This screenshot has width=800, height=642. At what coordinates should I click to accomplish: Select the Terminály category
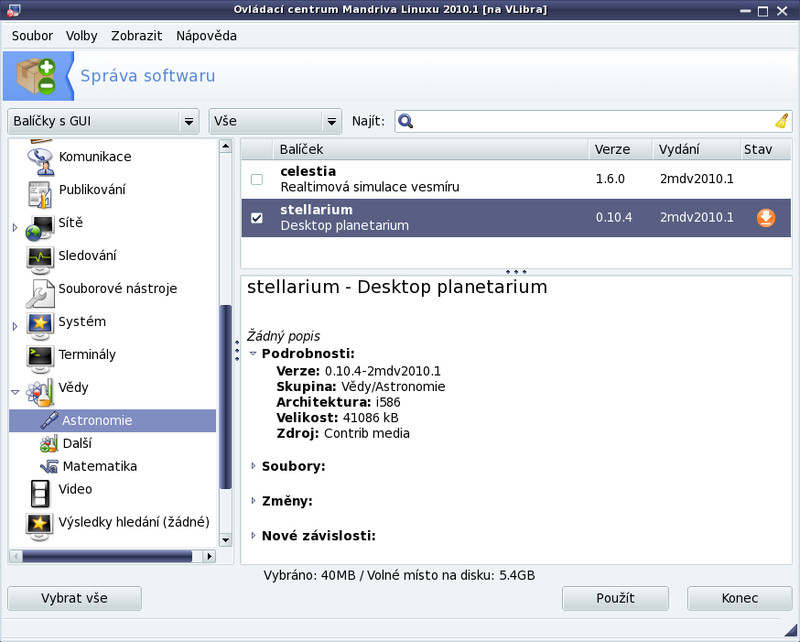click(87, 354)
